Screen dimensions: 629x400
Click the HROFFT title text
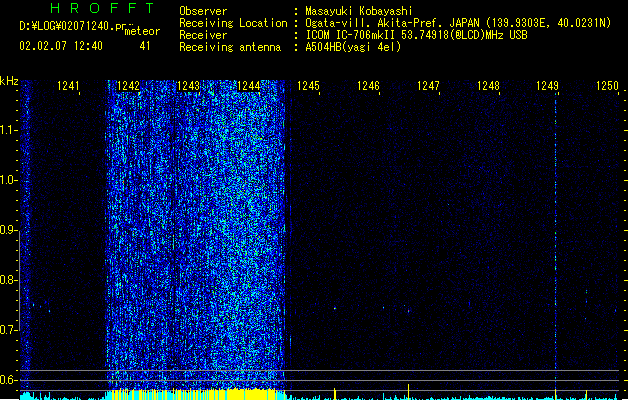click(x=103, y=8)
